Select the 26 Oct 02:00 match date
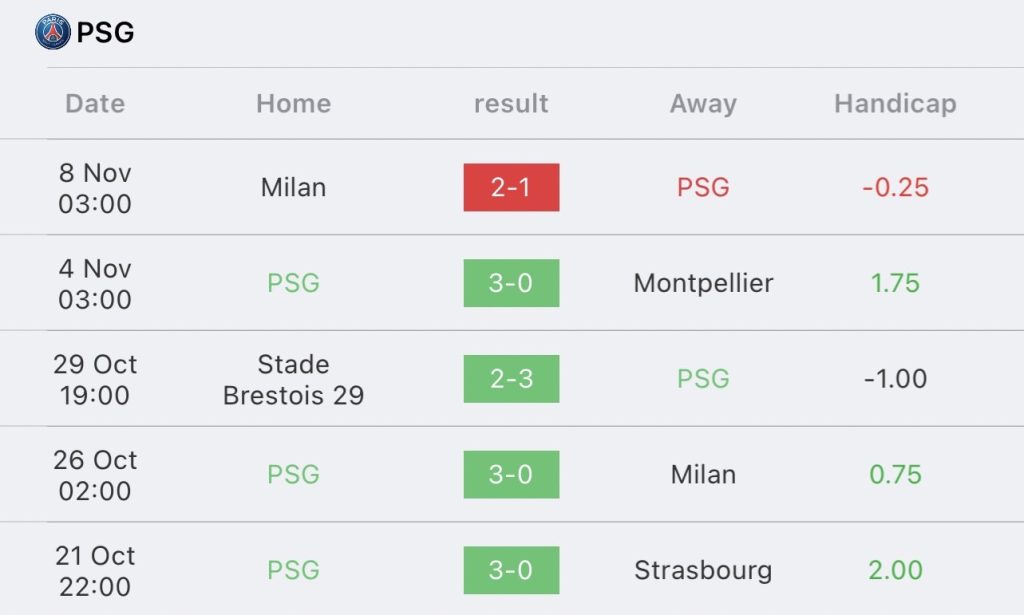This screenshot has height=615, width=1024. point(95,475)
